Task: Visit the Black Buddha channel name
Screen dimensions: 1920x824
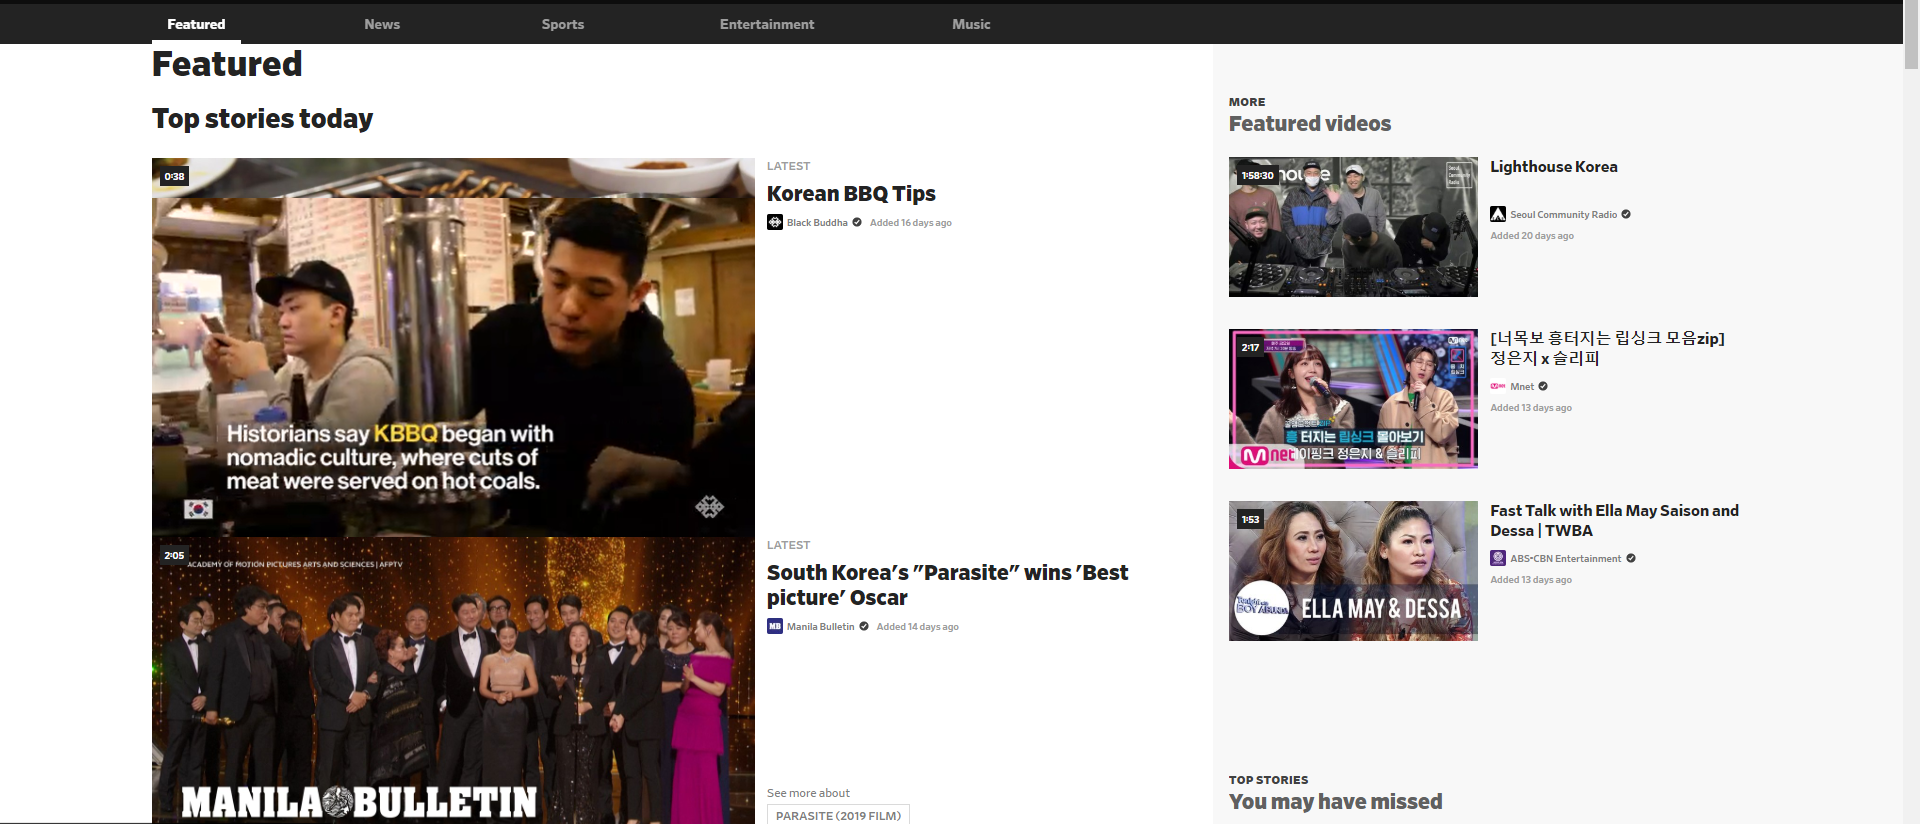Action: coord(817,223)
